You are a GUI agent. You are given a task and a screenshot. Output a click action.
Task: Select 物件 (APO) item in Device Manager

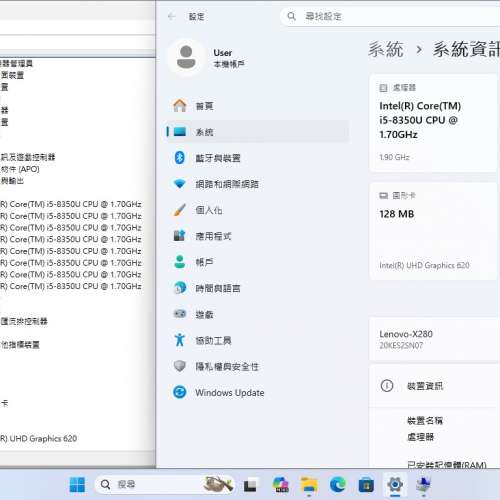coord(20,169)
